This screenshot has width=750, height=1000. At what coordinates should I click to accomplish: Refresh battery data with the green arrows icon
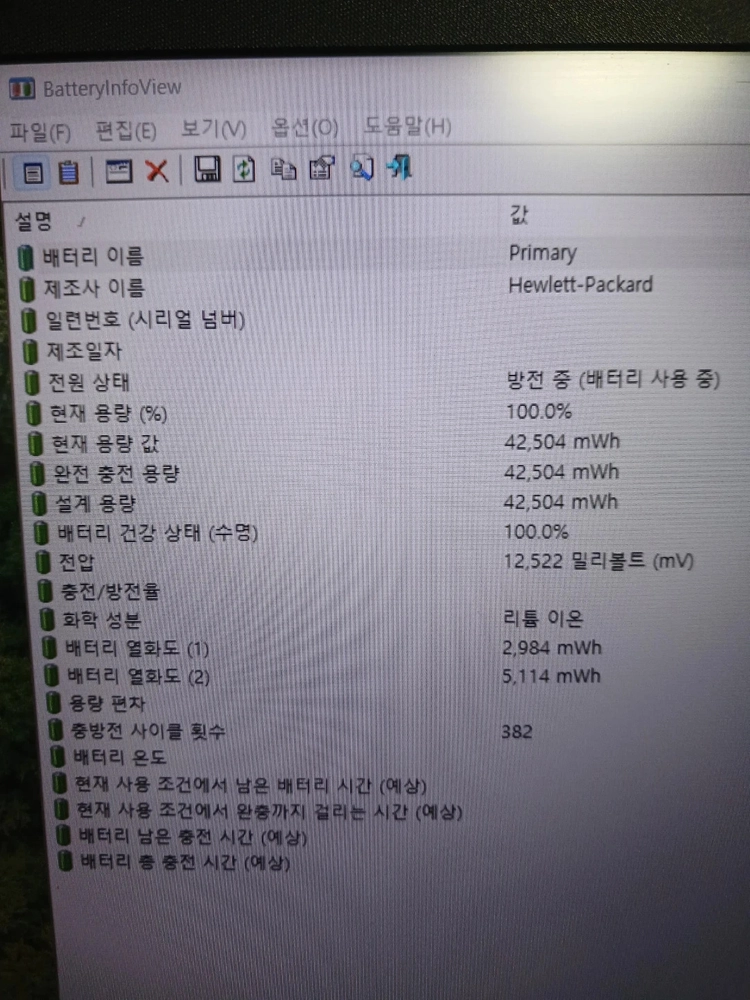pos(244,170)
